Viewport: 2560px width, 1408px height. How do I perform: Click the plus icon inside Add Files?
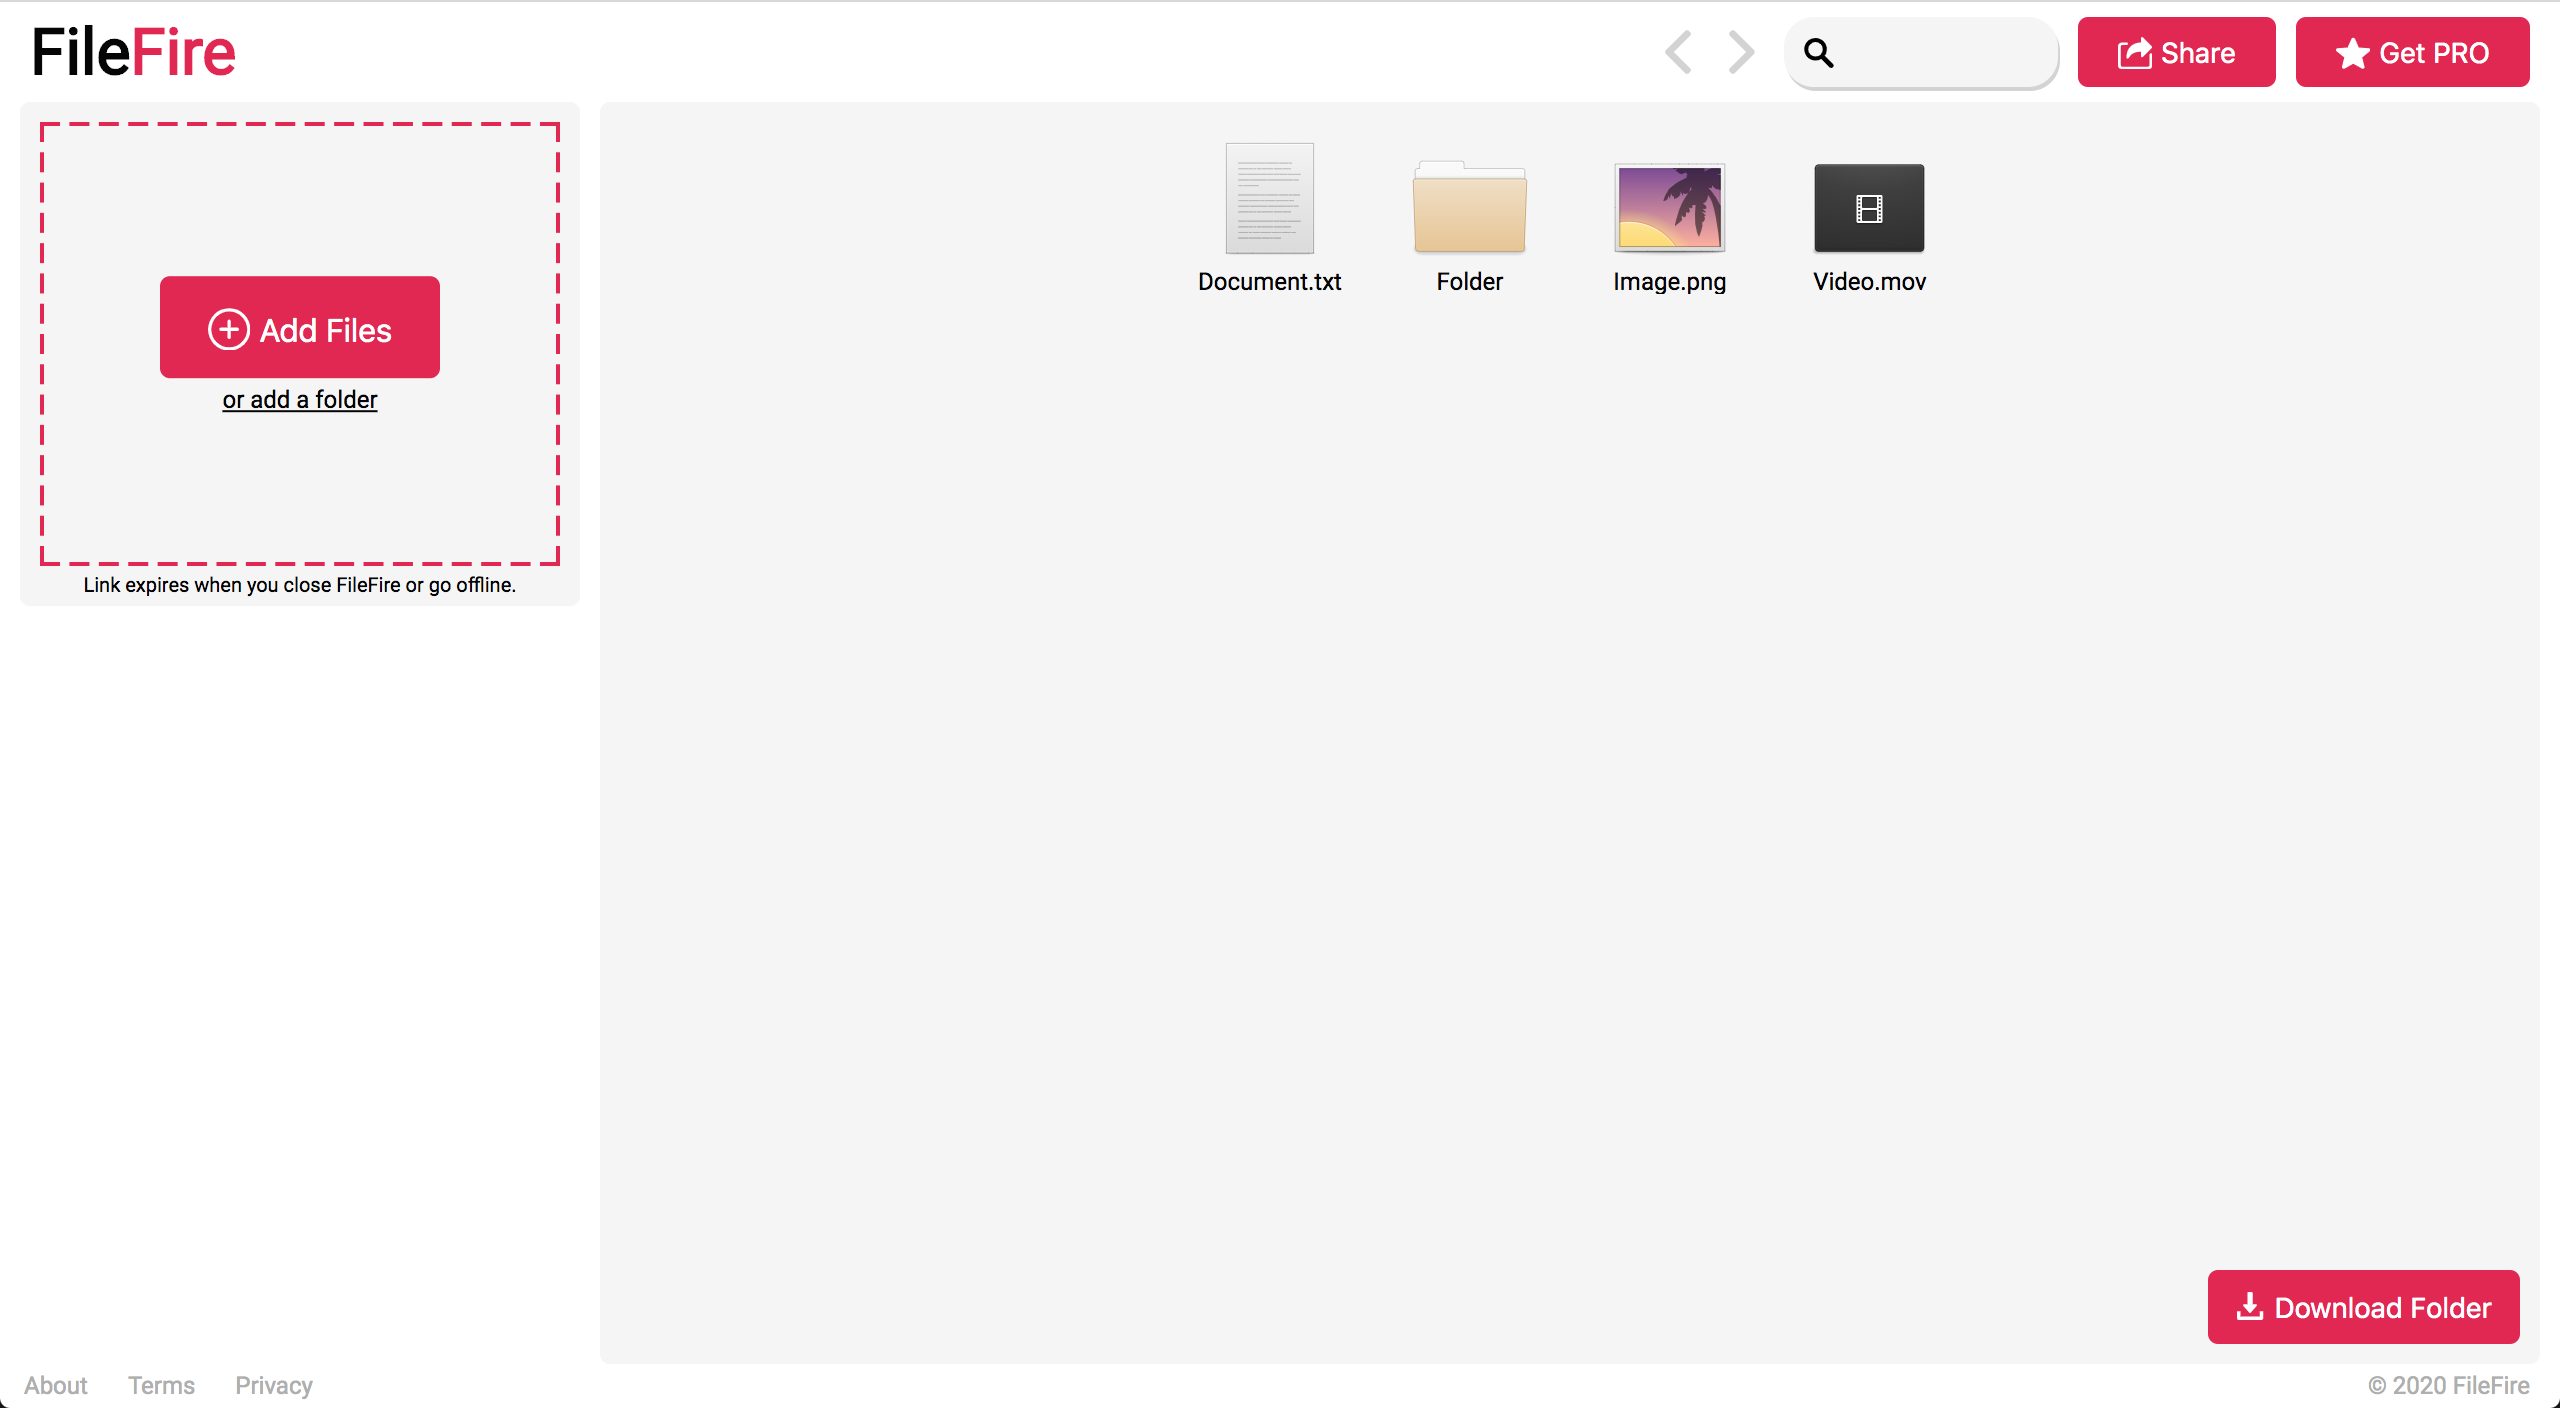pos(228,328)
